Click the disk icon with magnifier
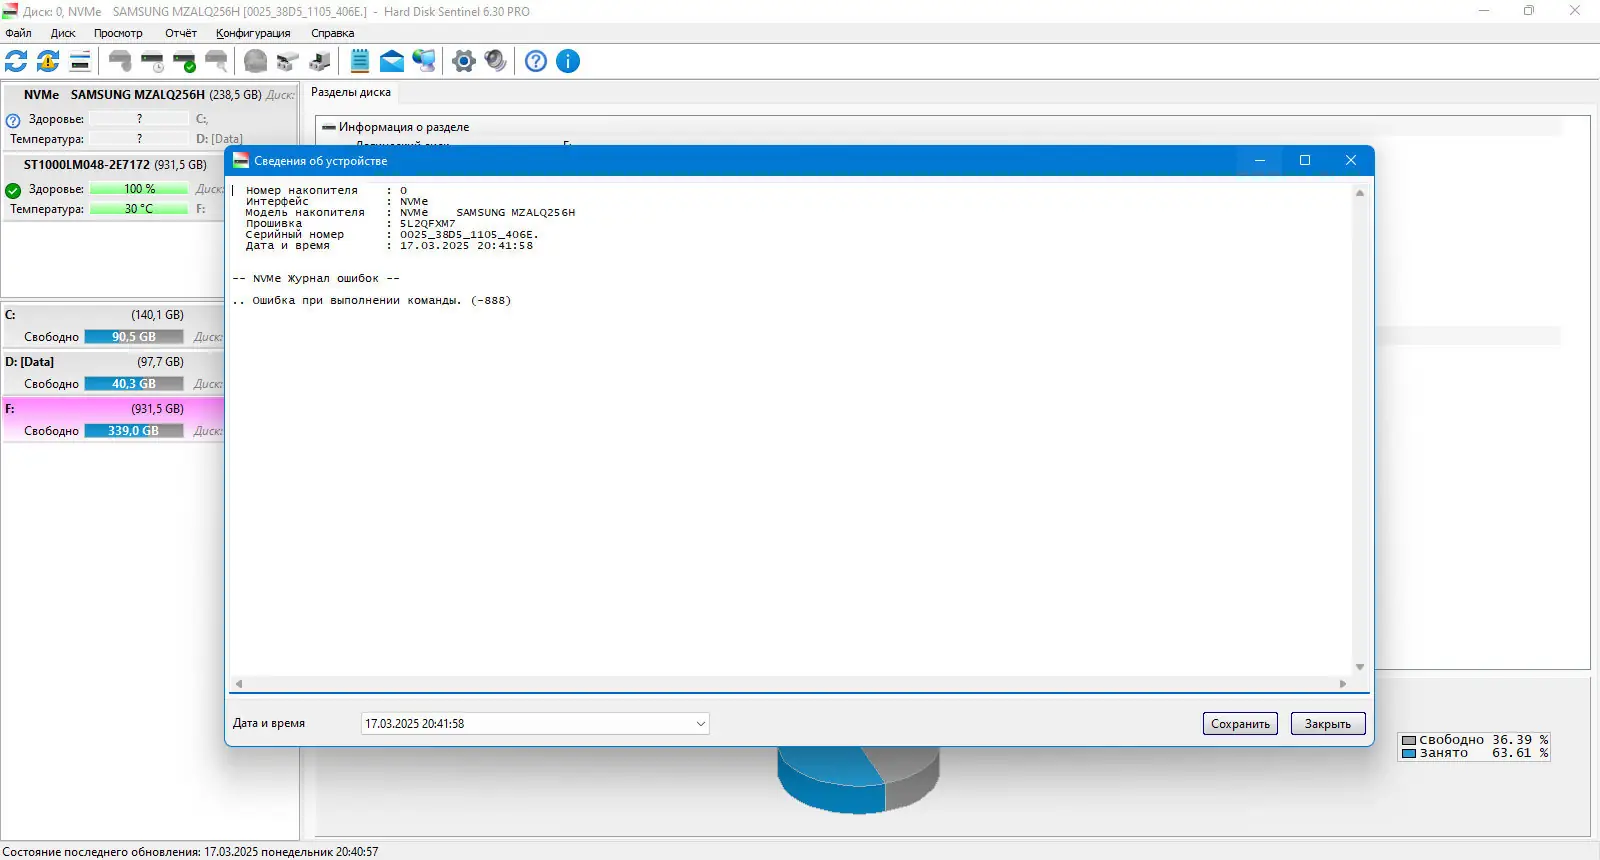The height and width of the screenshot is (860, 1600). tap(216, 61)
